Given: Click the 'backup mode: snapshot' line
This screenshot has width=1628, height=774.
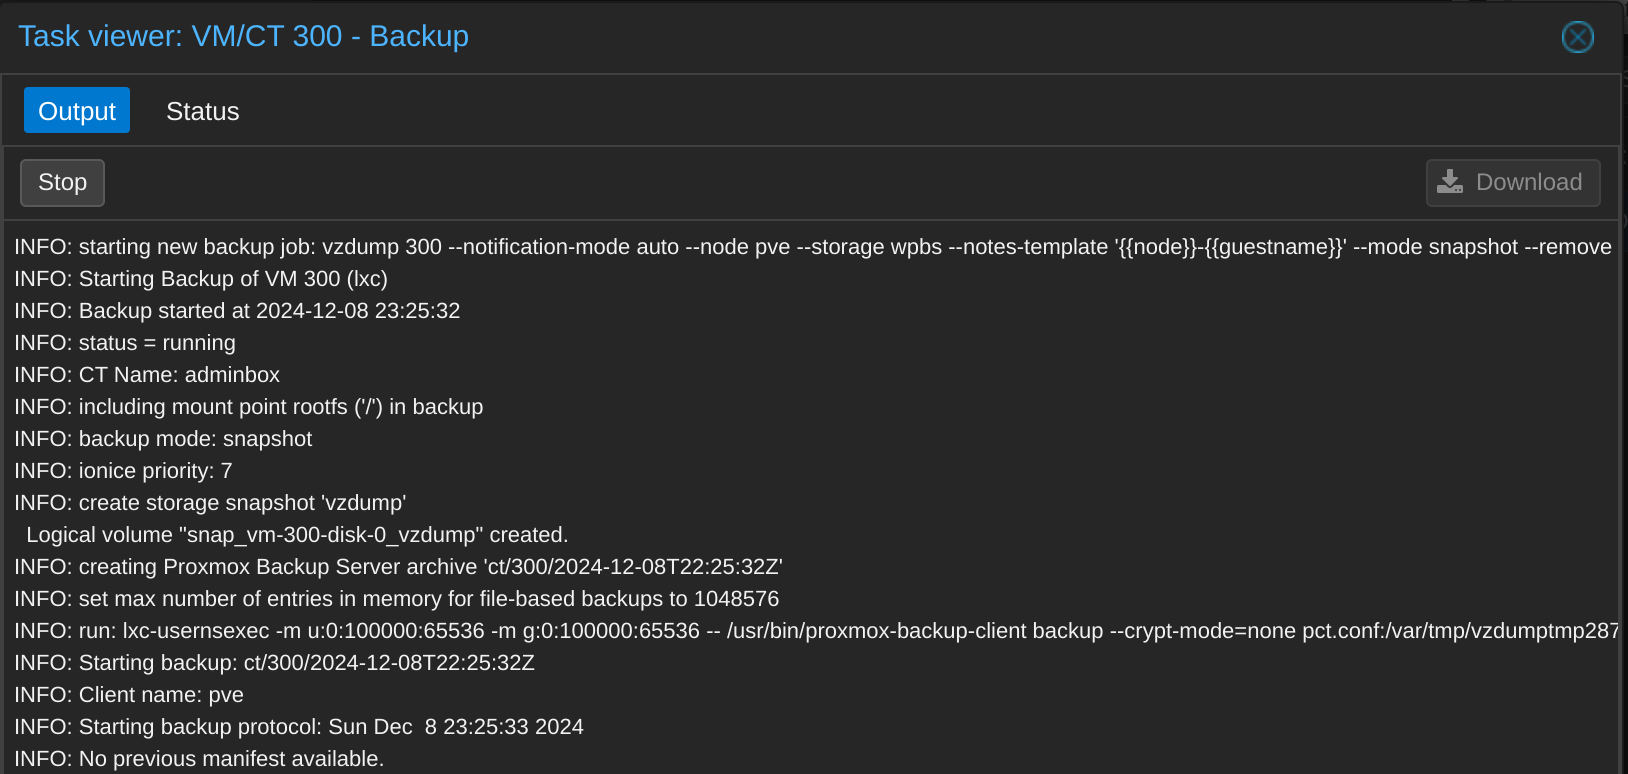Looking at the screenshot, I should (163, 439).
